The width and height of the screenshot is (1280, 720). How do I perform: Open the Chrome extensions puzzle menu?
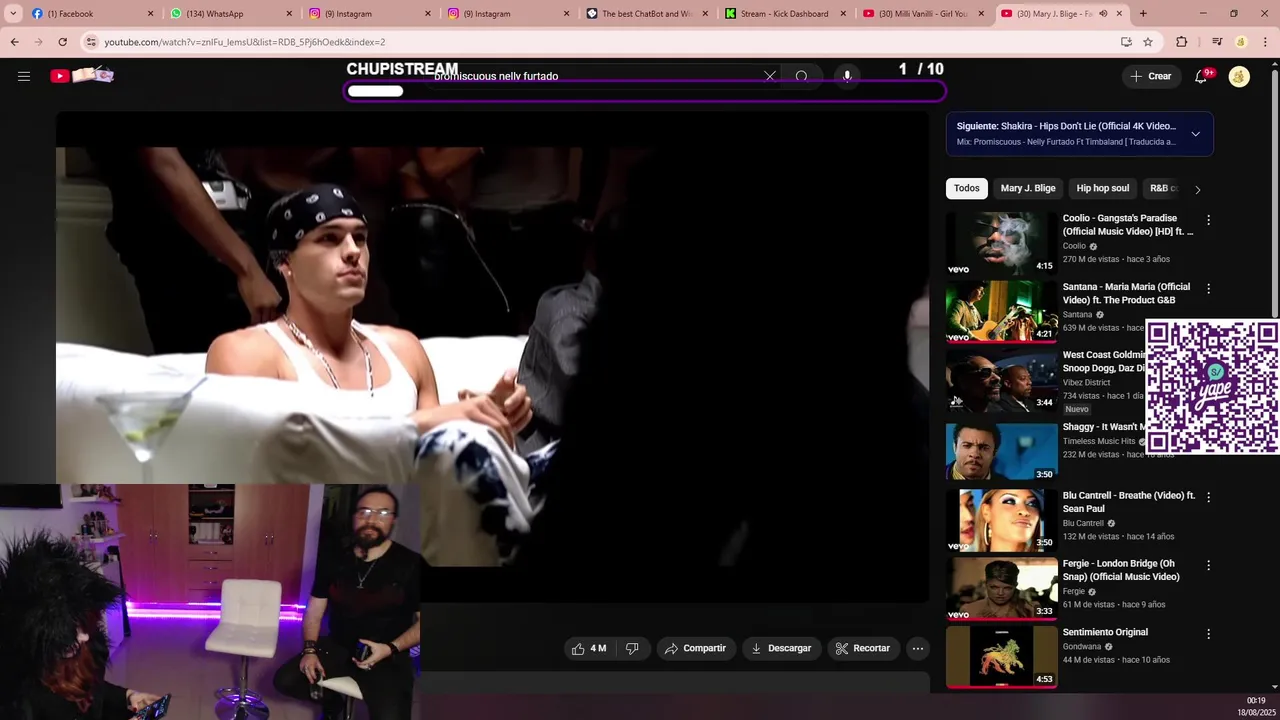click(x=1182, y=42)
